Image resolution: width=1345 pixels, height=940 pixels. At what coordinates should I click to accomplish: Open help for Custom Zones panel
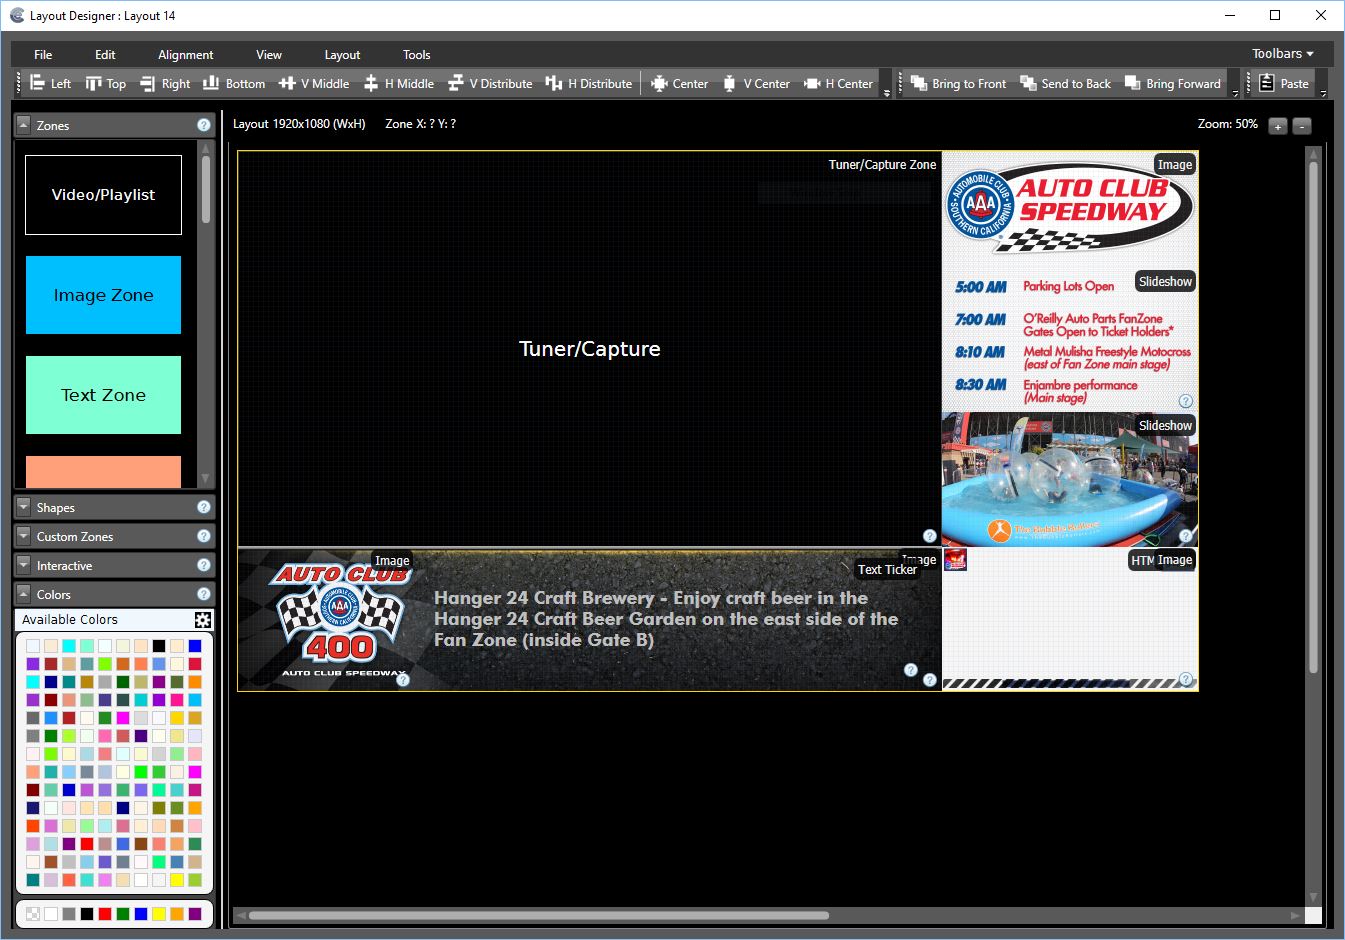(204, 536)
